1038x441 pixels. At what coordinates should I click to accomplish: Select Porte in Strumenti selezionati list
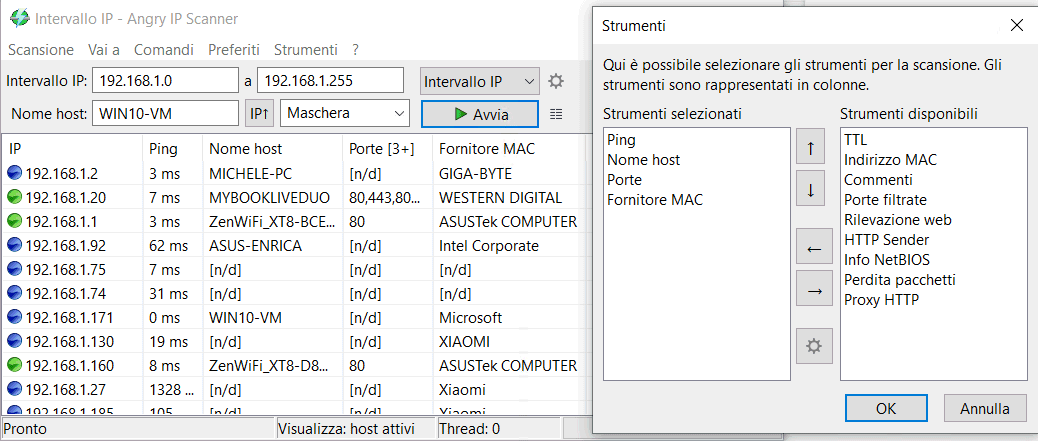click(x=624, y=179)
